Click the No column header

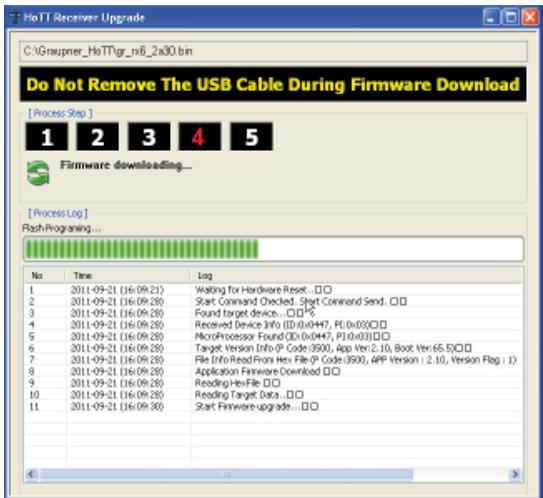[x=45, y=276]
